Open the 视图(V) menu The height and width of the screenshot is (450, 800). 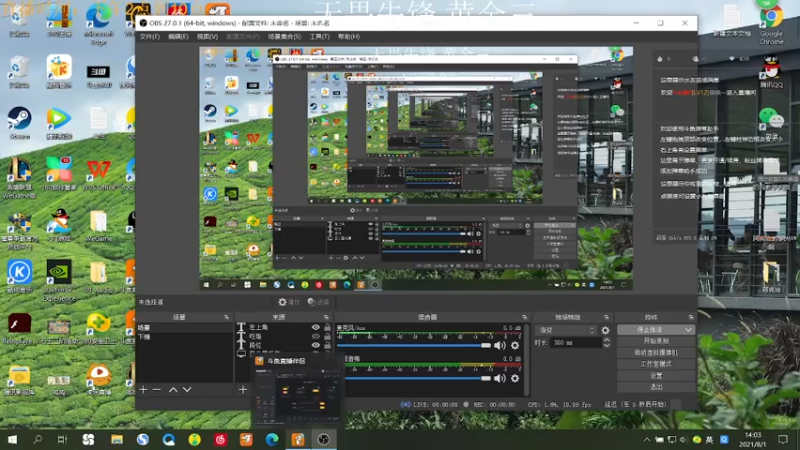[x=207, y=37]
